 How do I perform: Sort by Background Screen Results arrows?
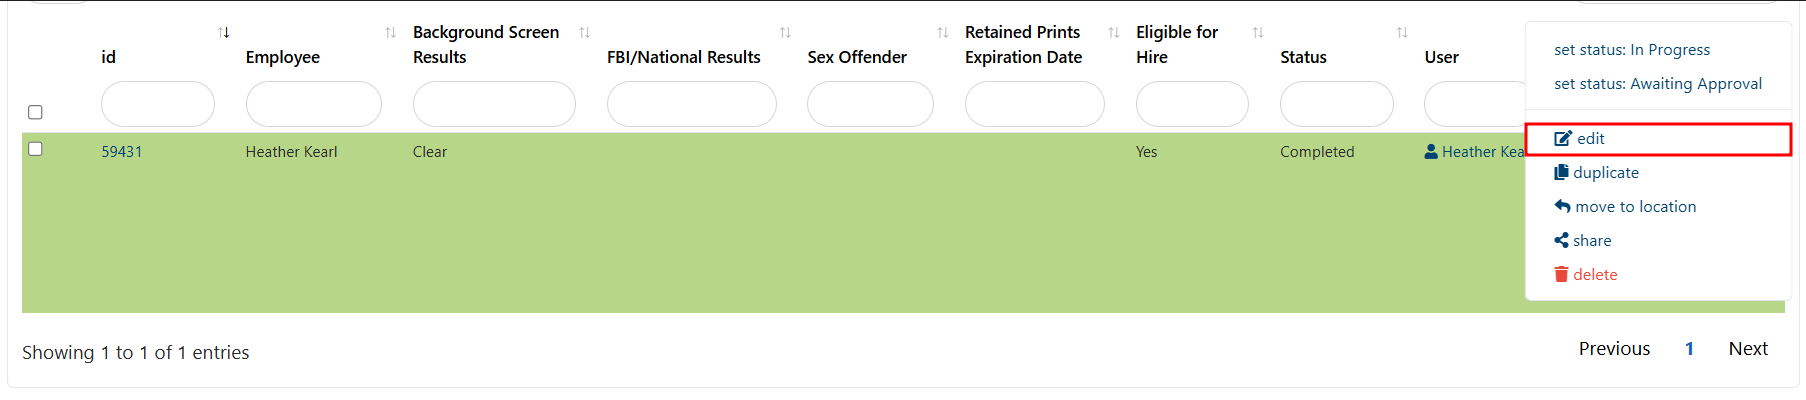click(x=585, y=33)
